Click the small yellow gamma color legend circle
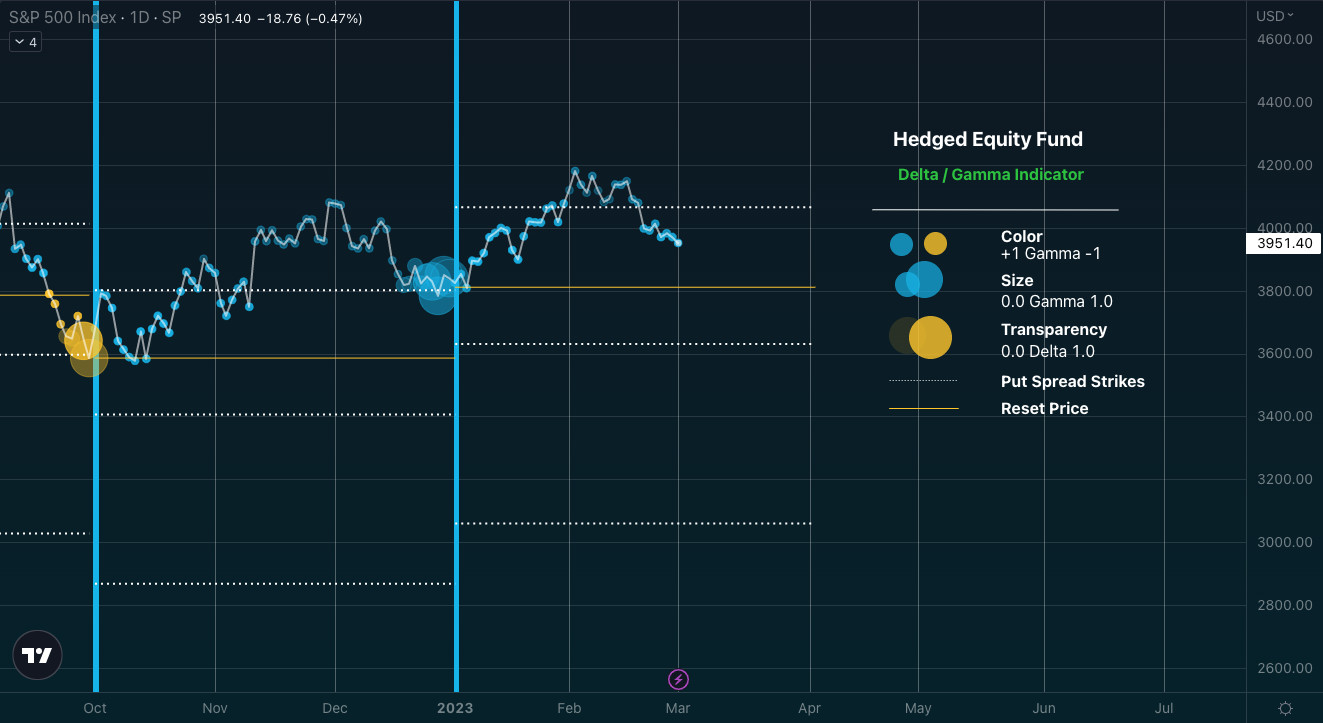The height and width of the screenshot is (723, 1323). click(x=935, y=244)
